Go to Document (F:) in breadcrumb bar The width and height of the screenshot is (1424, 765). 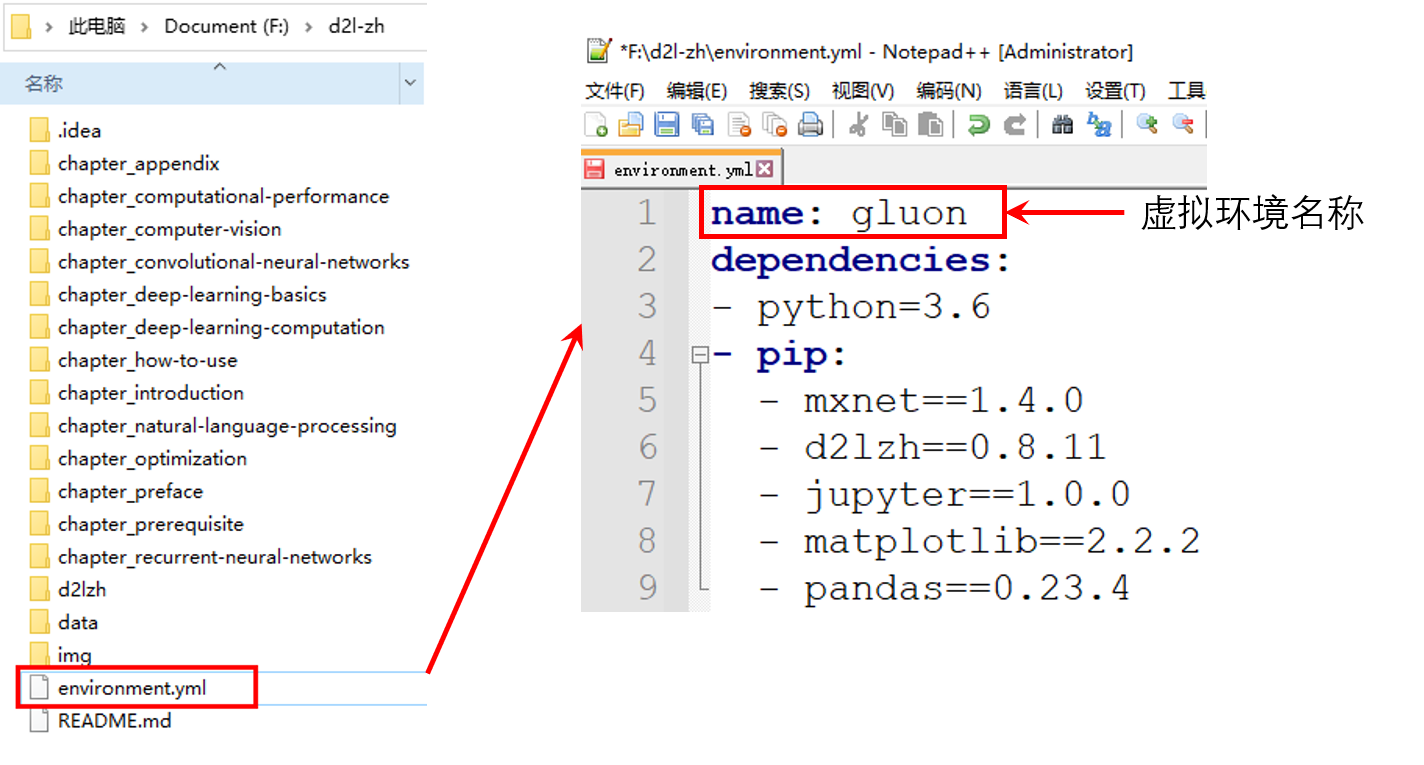pyautogui.click(x=226, y=26)
